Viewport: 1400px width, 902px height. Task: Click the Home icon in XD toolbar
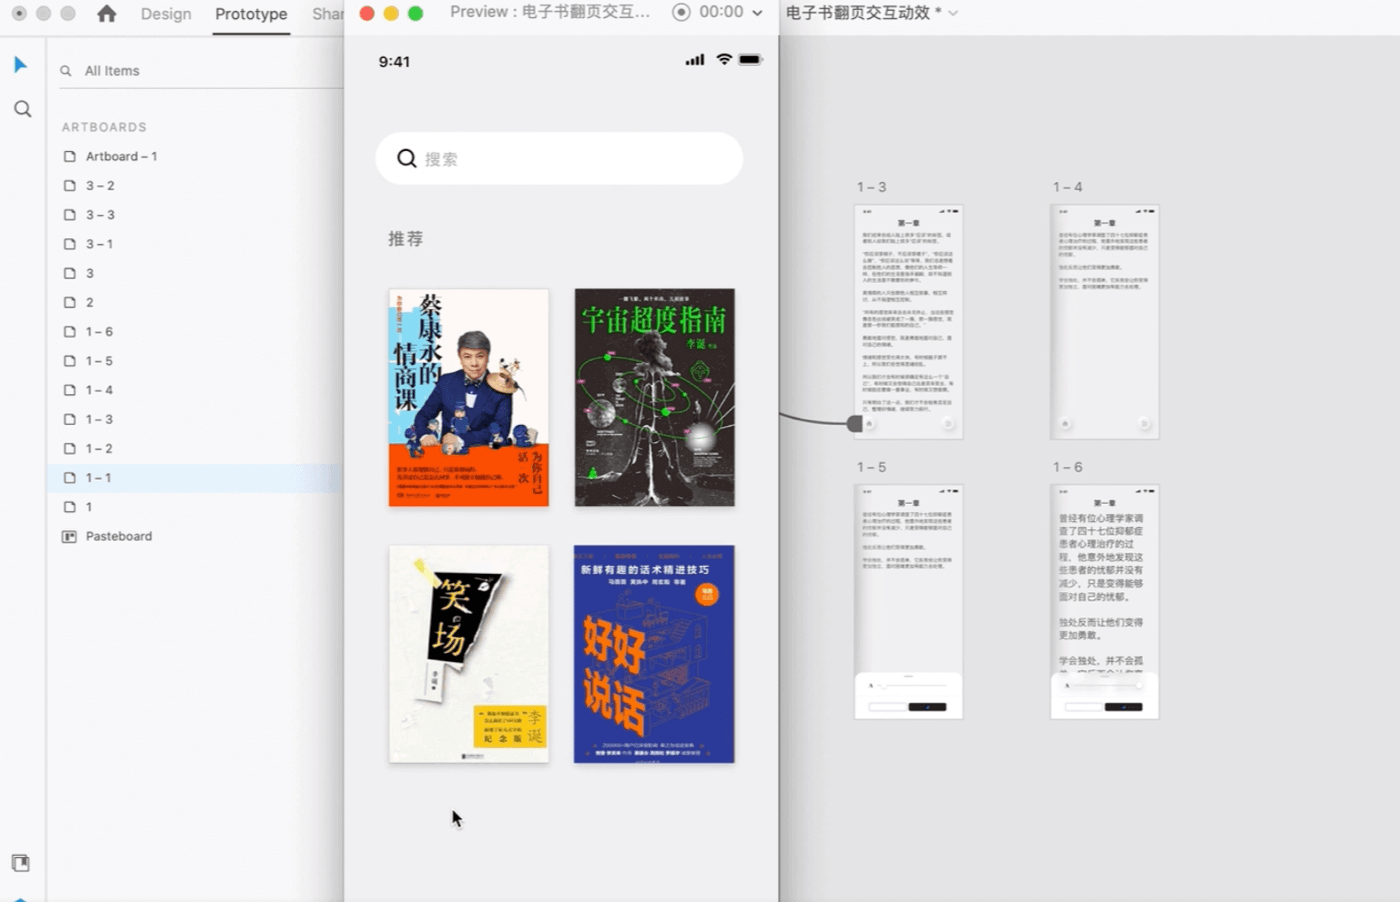107,13
